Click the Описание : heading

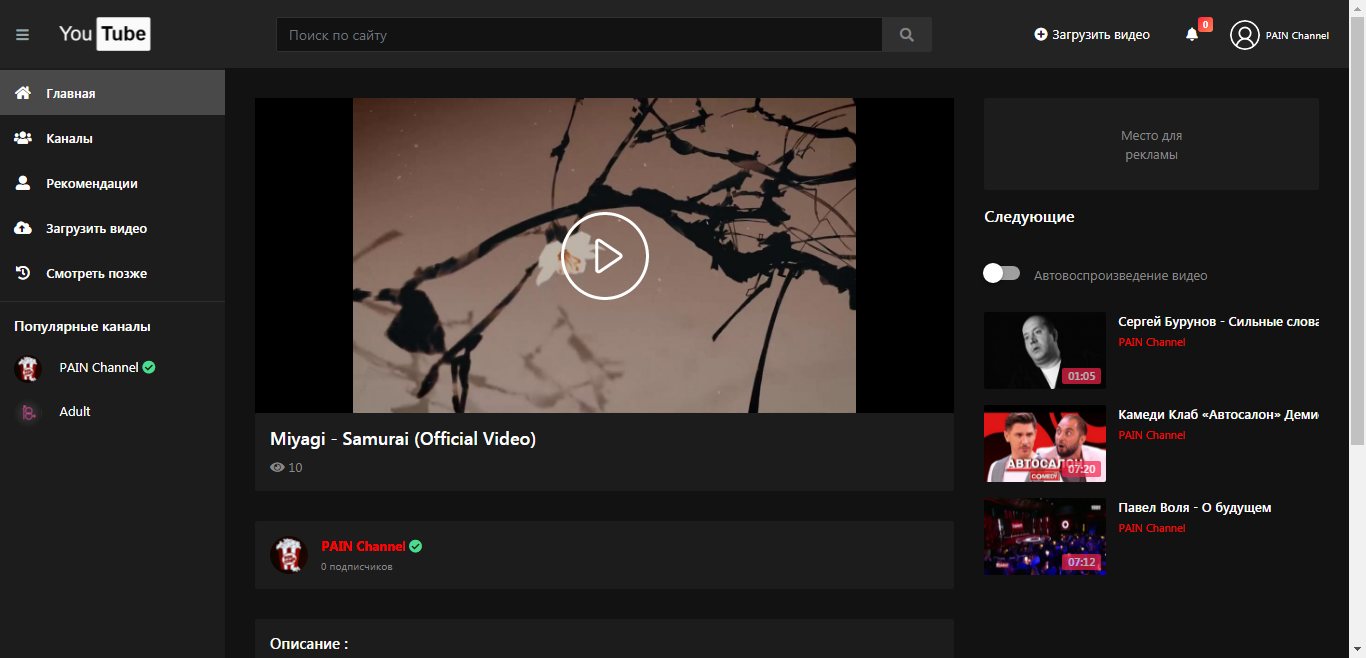point(309,644)
